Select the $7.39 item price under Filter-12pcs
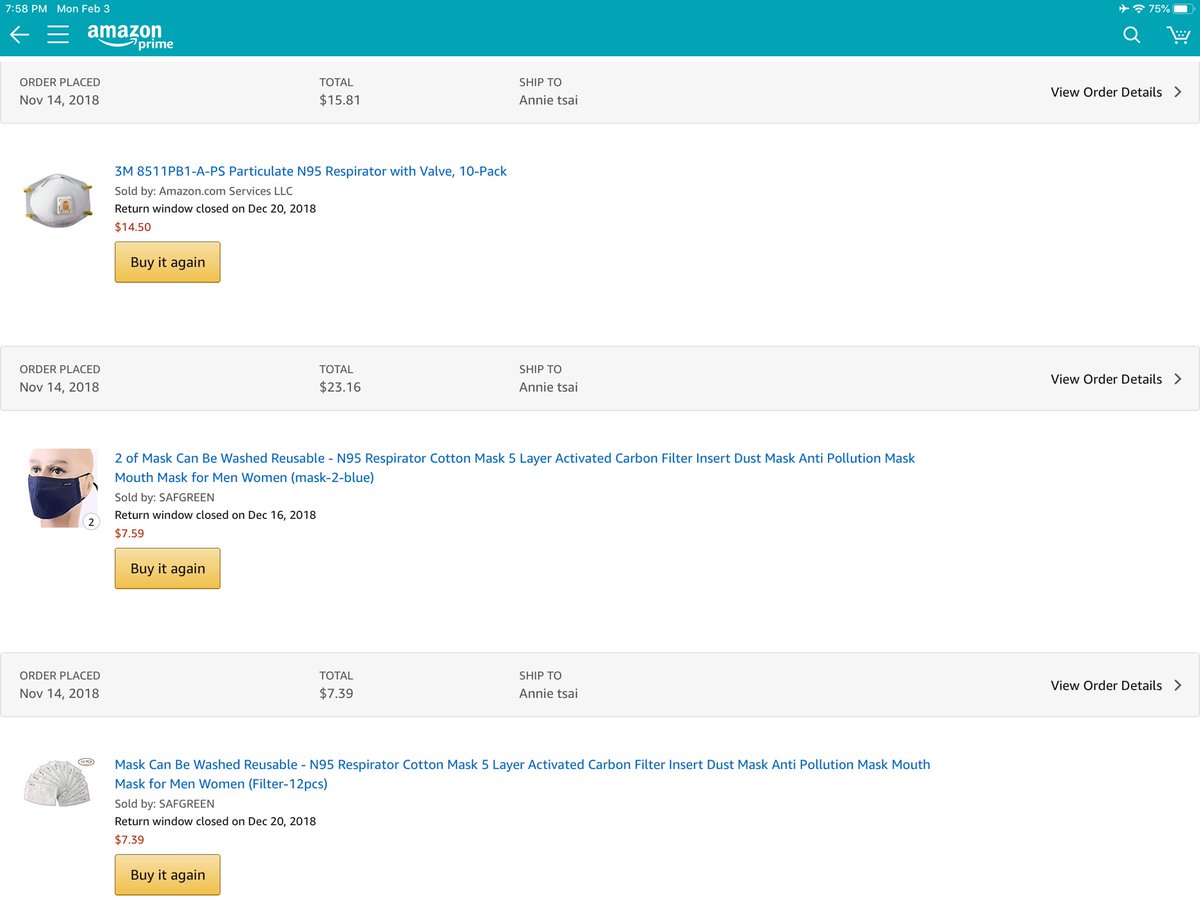The image size is (1200, 899). 130,839
